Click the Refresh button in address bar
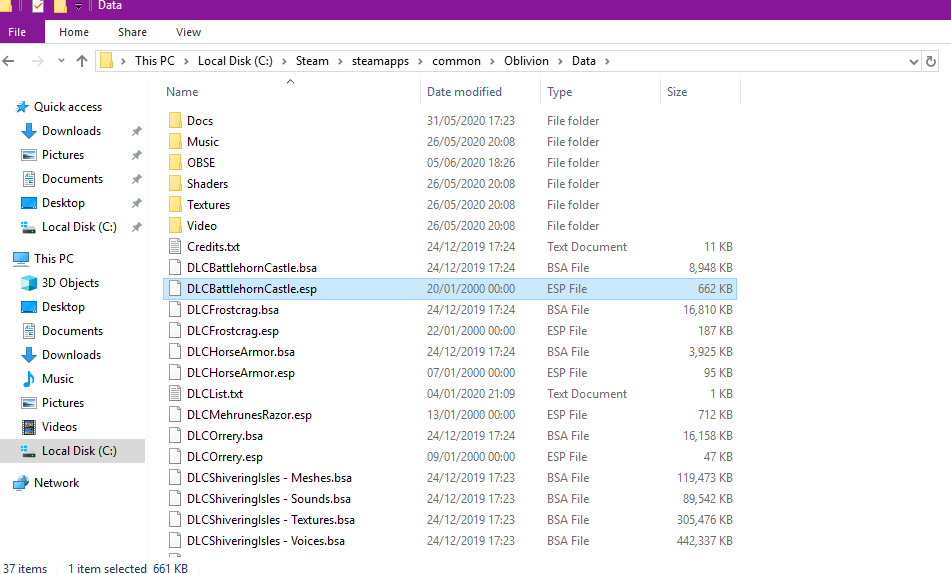This screenshot has width=951, height=574. tap(931, 61)
